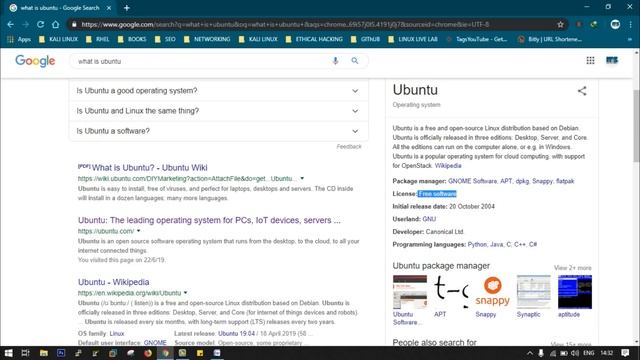The width and height of the screenshot is (640, 360).
Task: Reload the current page
Action: (40, 24)
